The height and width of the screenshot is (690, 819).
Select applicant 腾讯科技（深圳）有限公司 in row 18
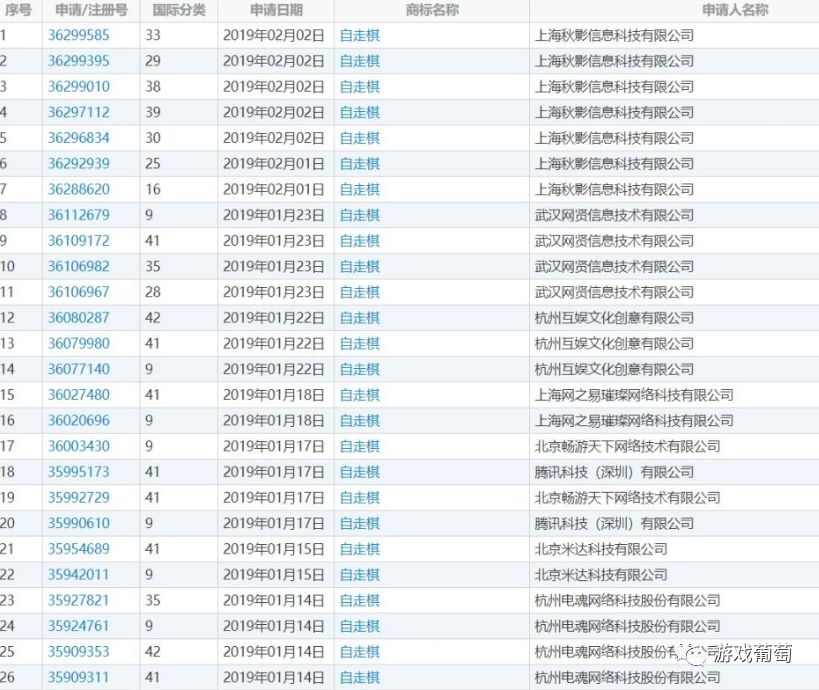(614, 472)
